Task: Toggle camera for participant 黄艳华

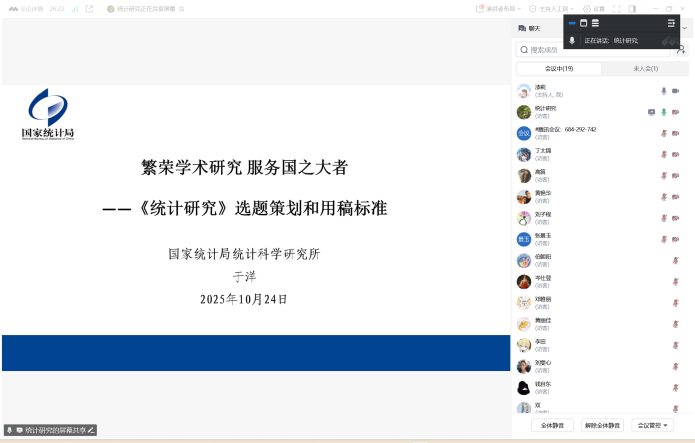Action: (x=676, y=196)
